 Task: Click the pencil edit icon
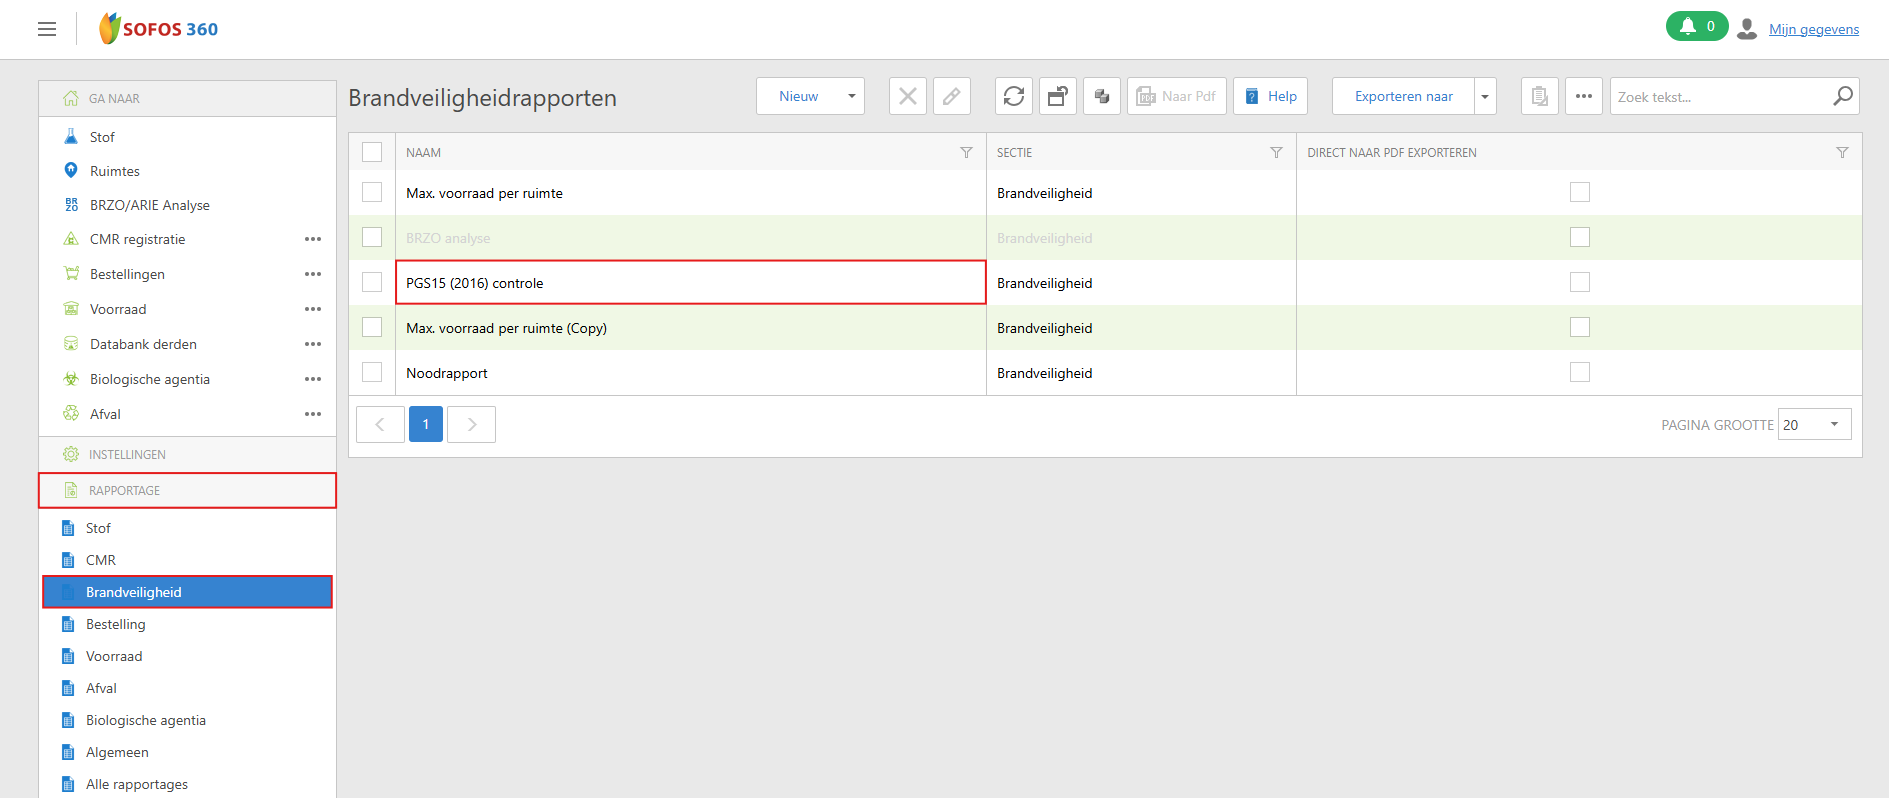pyautogui.click(x=951, y=96)
